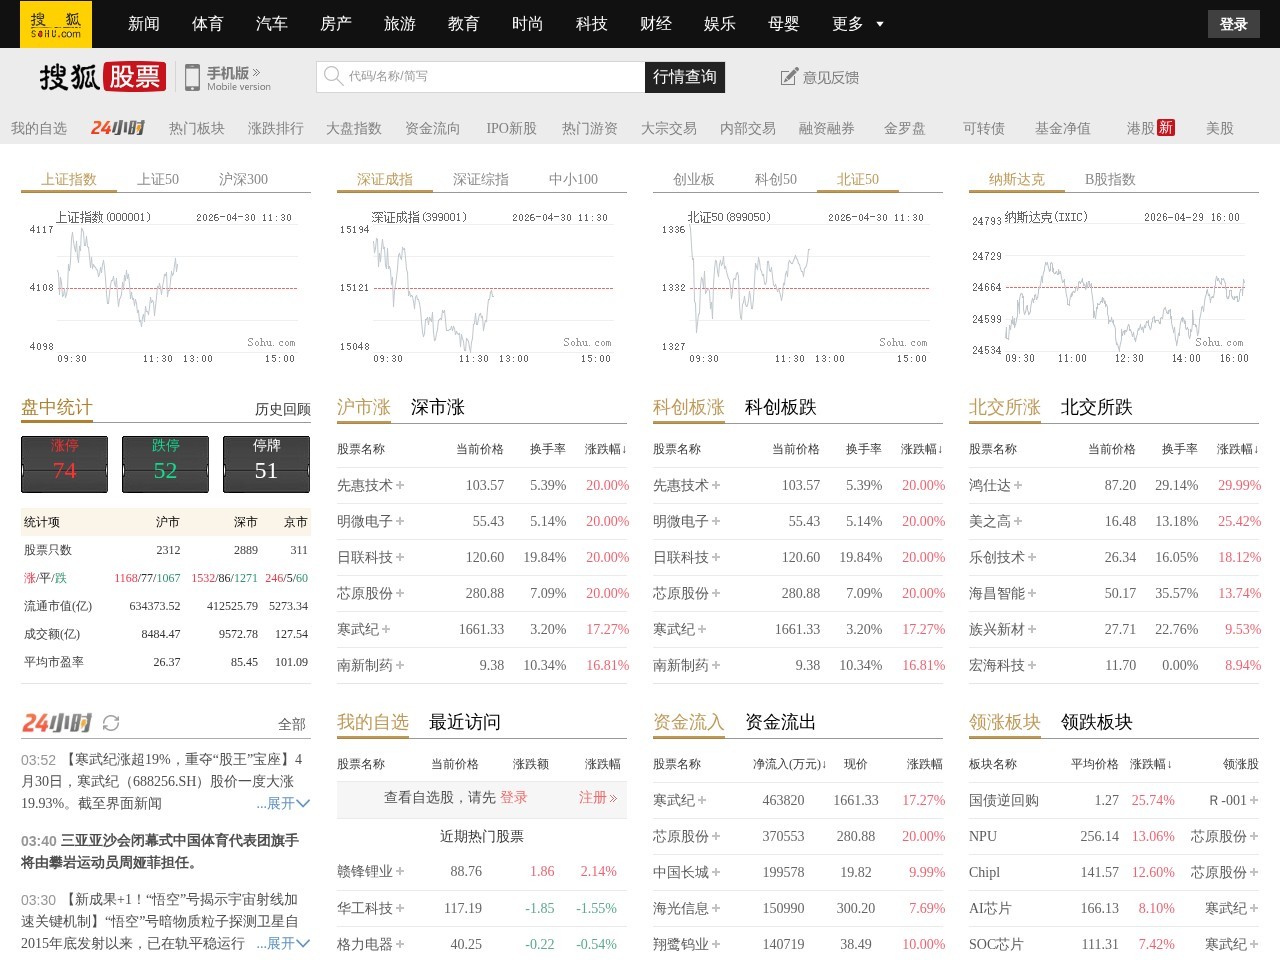
Task: Click the 停牌 51 counter tile
Action: pyautogui.click(x=266, y=464)
